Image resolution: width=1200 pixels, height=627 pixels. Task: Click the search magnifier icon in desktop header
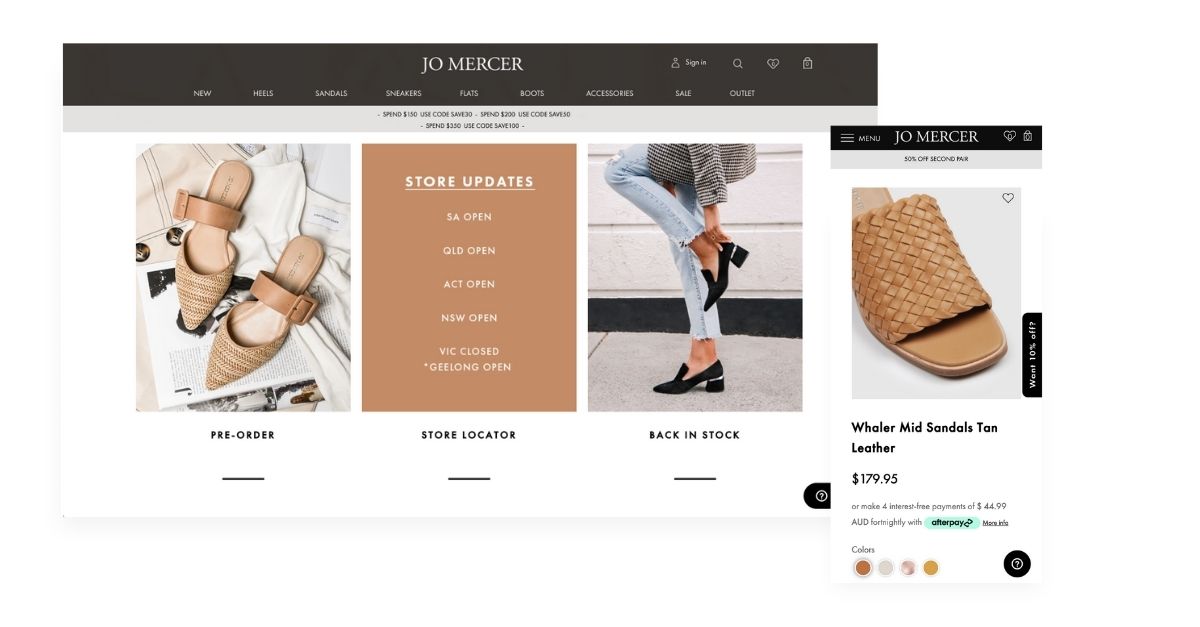(738, 64)
